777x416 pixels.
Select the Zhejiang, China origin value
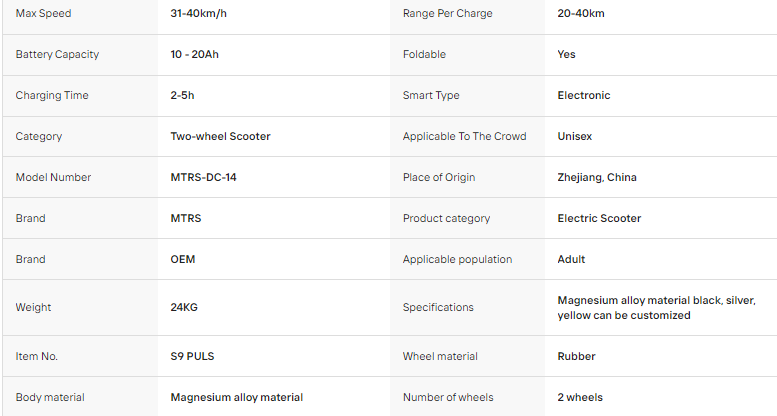click(597, 178)
